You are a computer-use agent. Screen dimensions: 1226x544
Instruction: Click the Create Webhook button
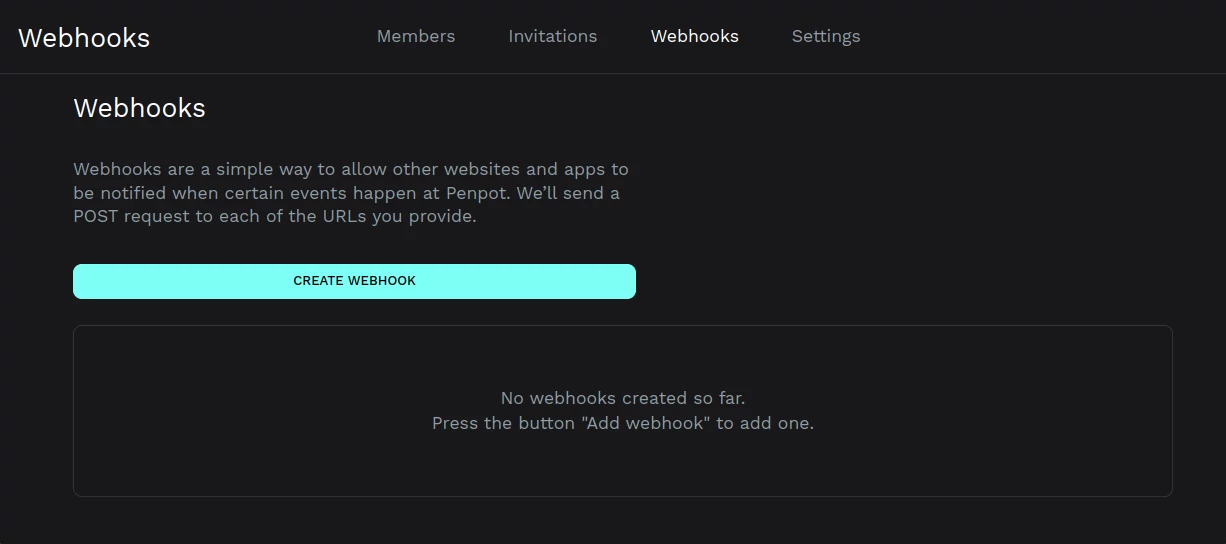[354, 281]
